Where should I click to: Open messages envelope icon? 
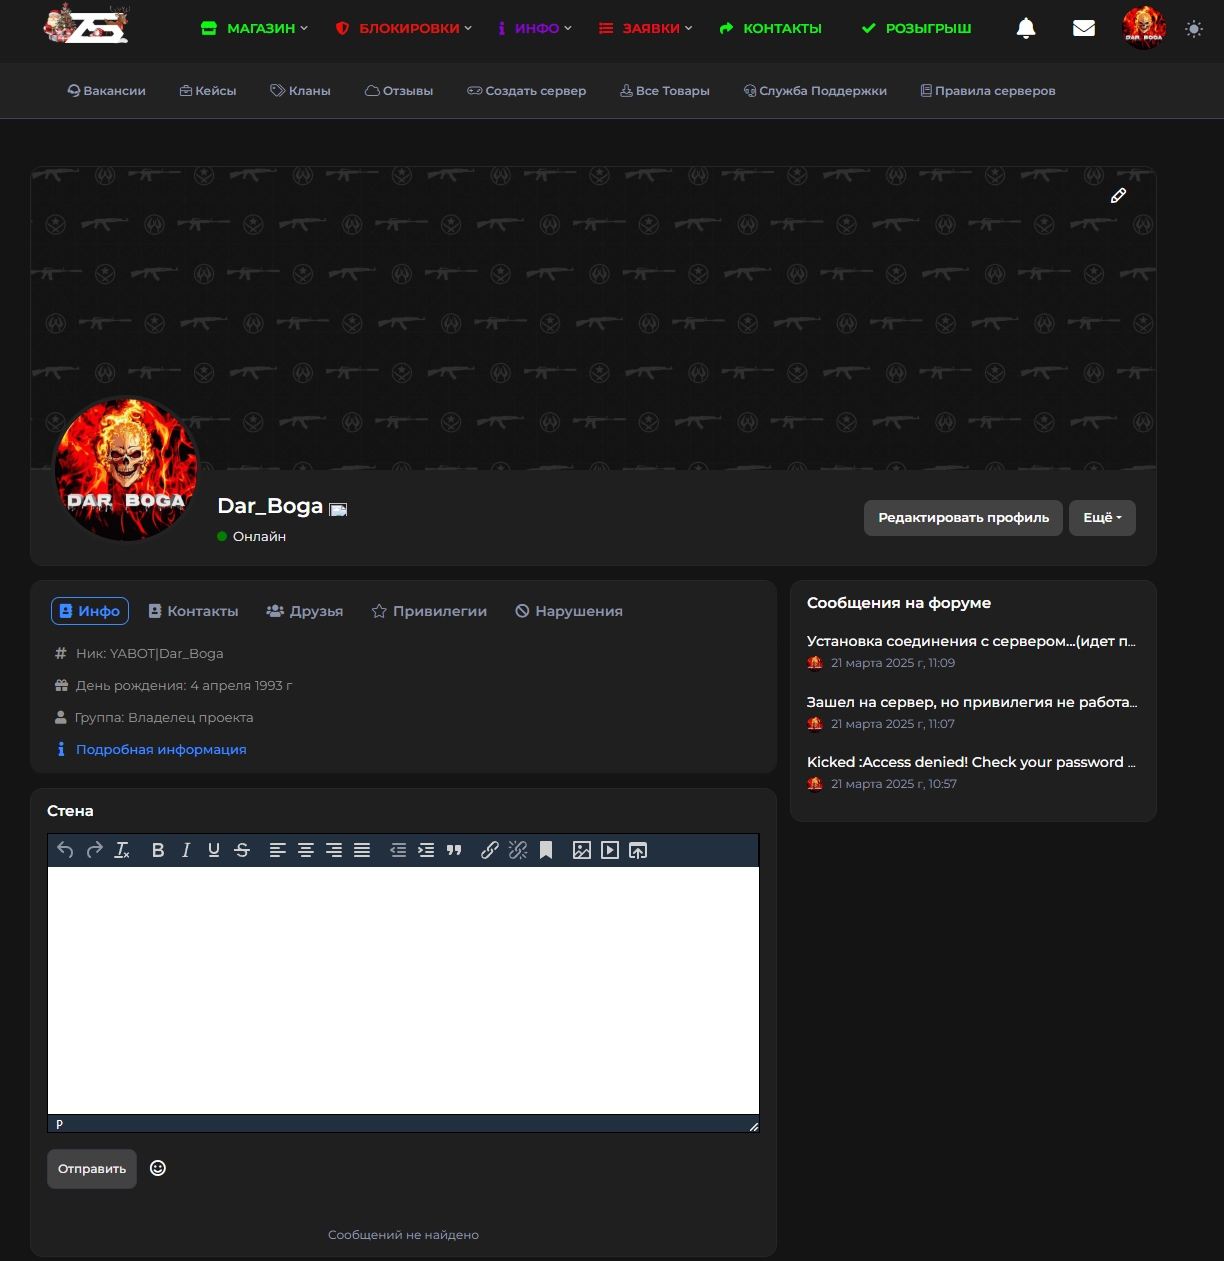point(1084,28)
